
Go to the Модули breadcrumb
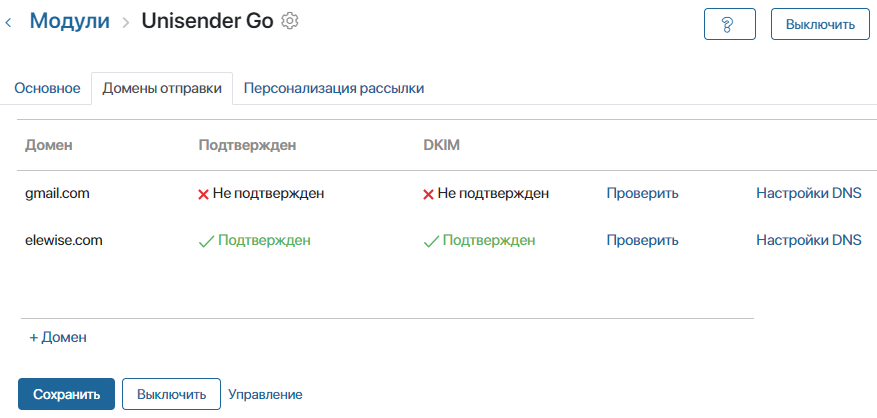click(69, 21)
